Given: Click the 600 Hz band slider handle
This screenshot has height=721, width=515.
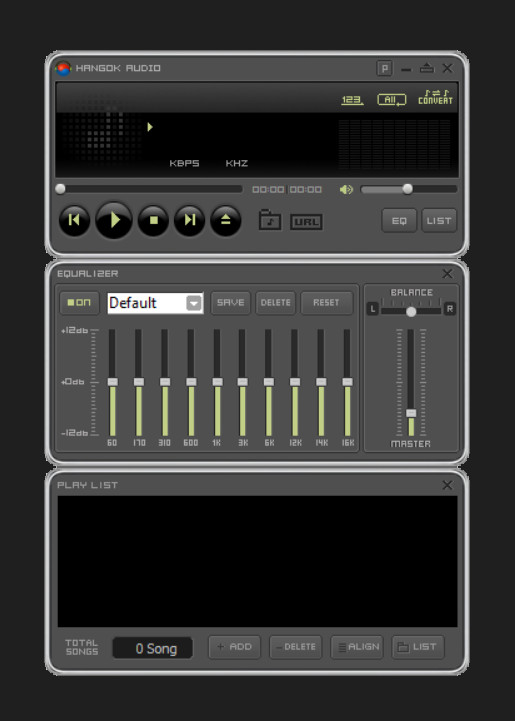Looking at the screenshot, I should [x=191, y=382].
